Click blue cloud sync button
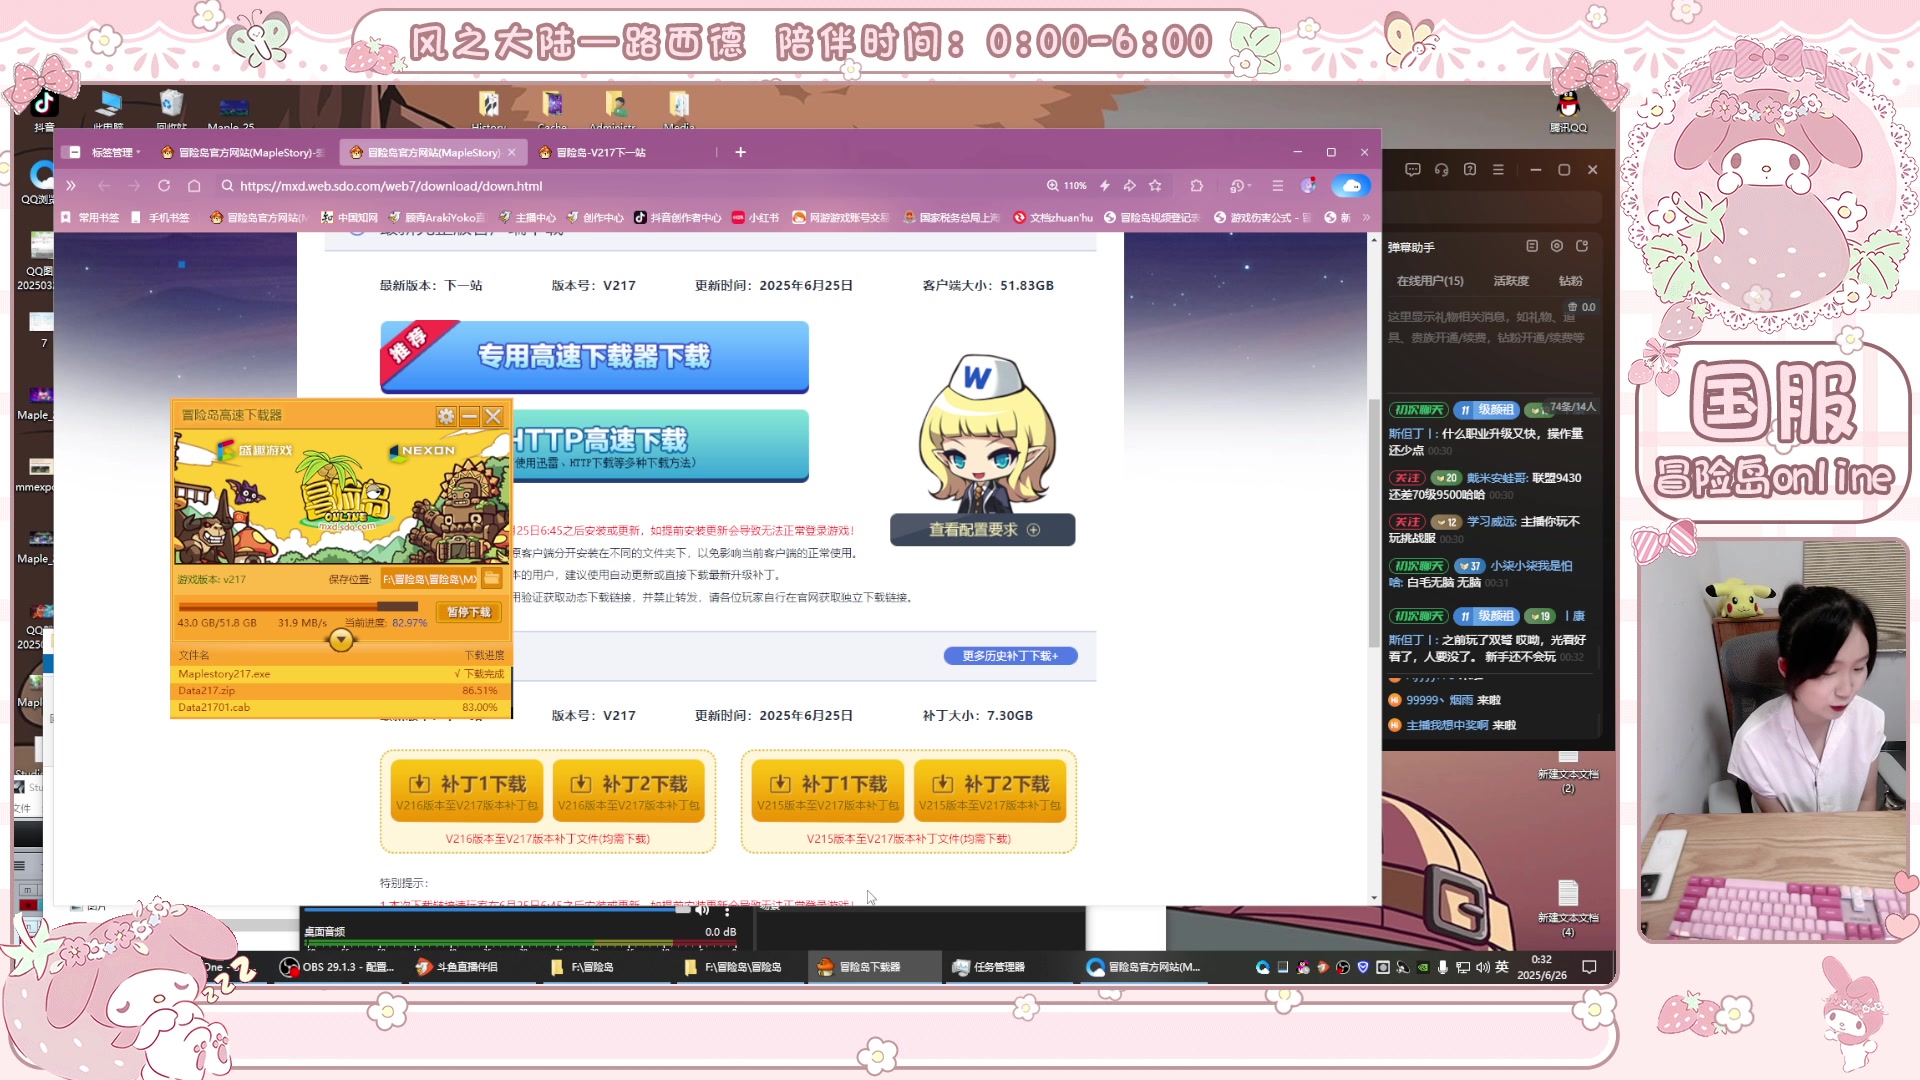1920x1080 pixels. pos(1351,186)
